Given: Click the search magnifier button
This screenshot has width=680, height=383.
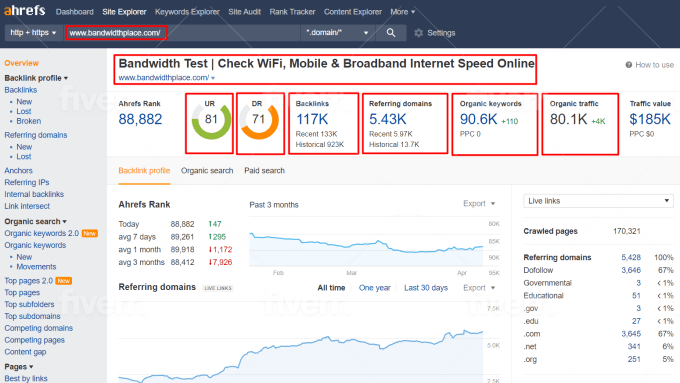Looking at the screenshot, I should pos(391,33).
